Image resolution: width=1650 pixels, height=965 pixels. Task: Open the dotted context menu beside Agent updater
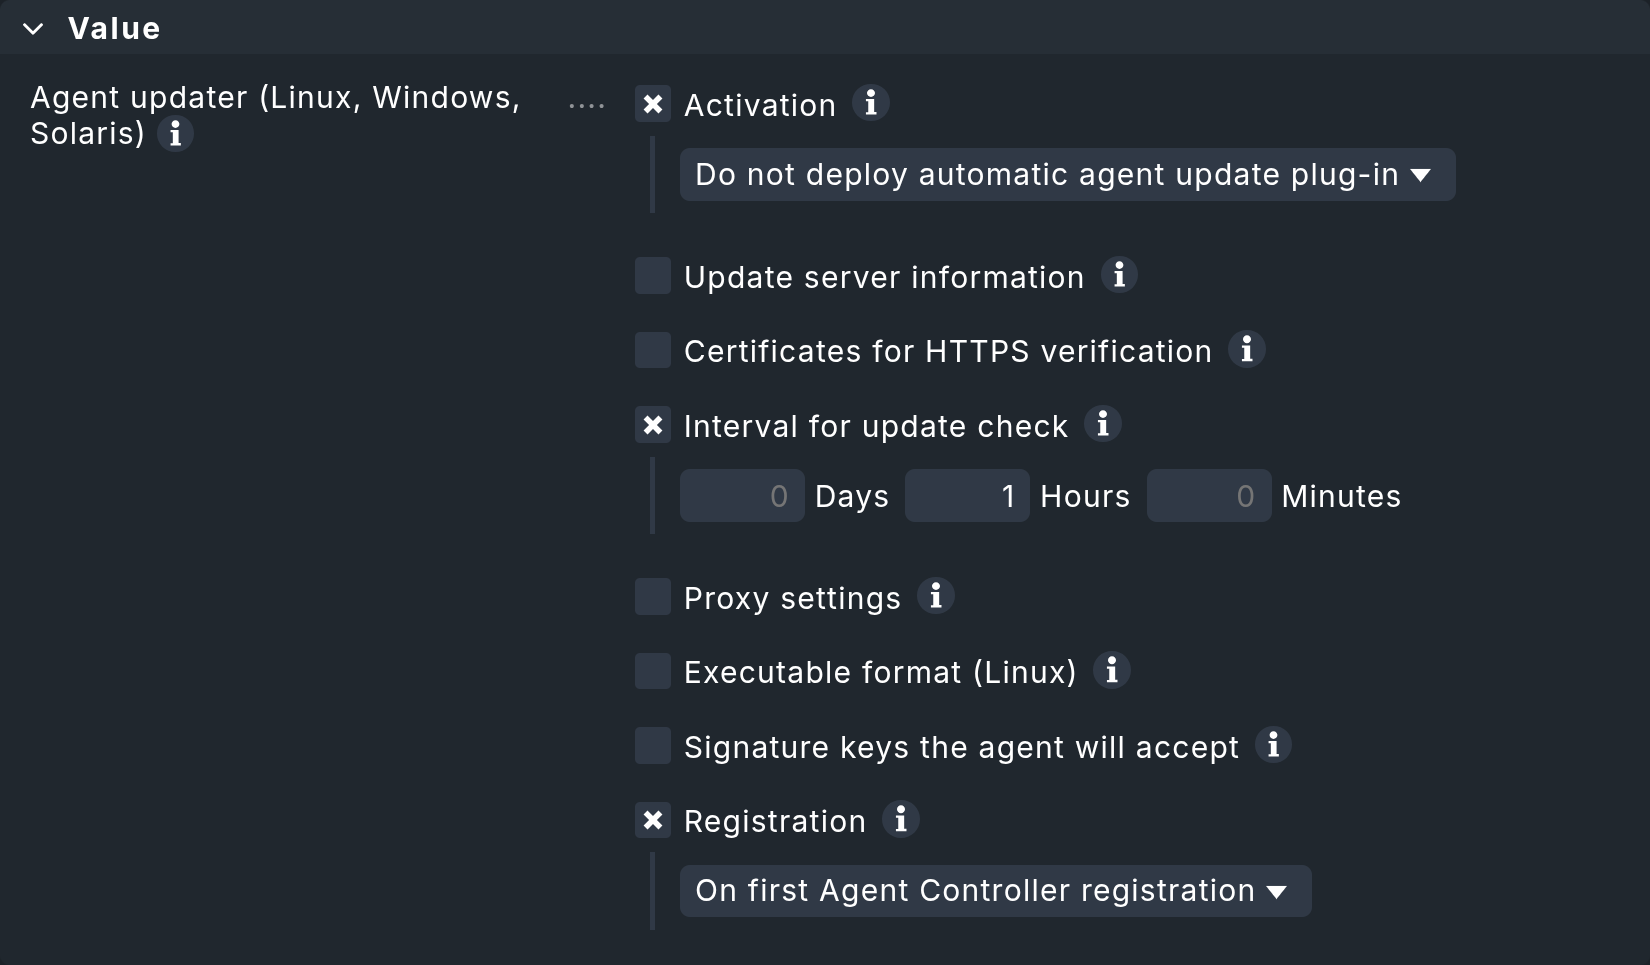click(586, 104)
